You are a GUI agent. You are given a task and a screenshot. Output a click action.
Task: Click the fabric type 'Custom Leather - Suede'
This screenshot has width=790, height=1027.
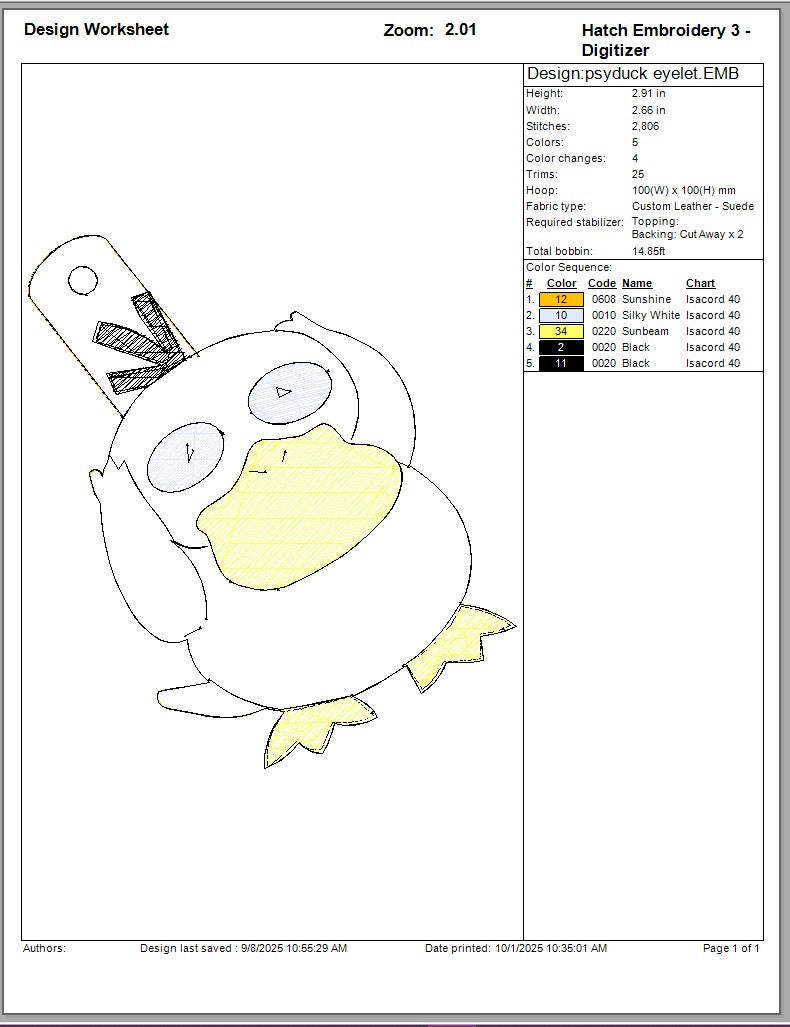(x=692, y=206)
